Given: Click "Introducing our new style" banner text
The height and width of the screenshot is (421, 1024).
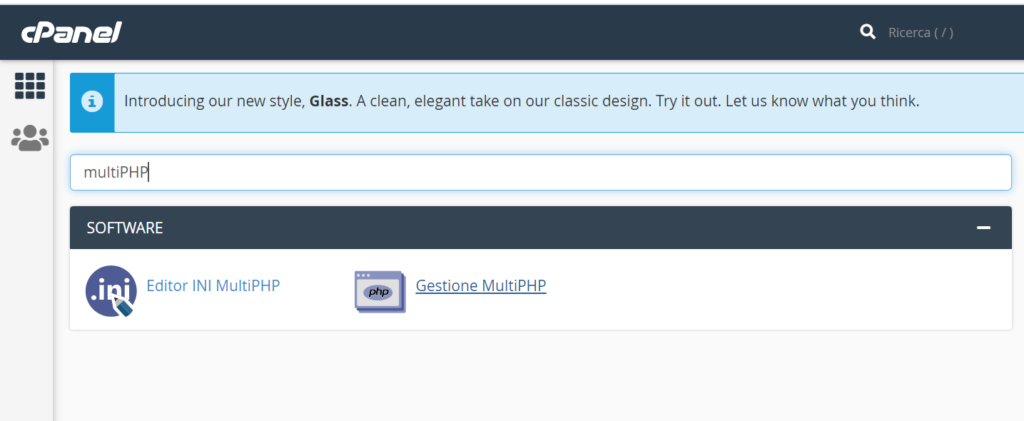Looking at the screenshot, I should (214, 101).
